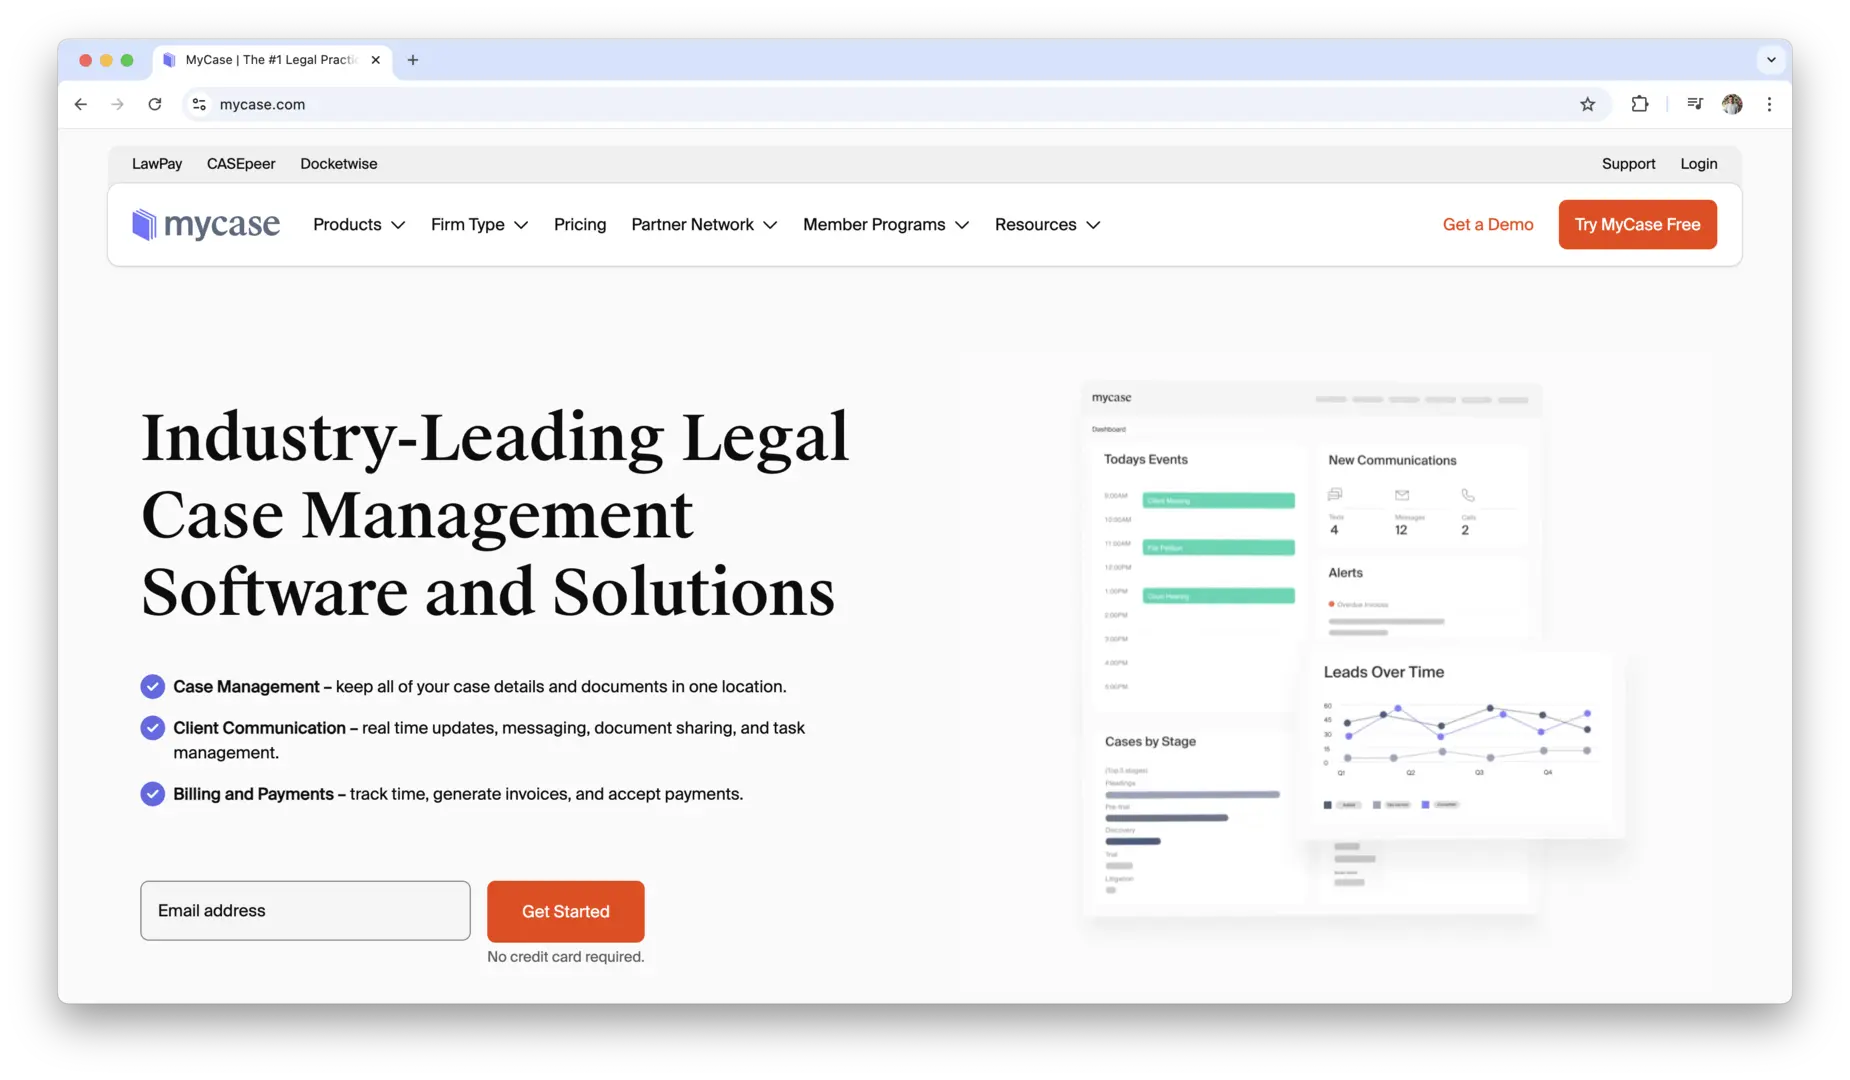Screen dimensions: 1850x1080
Task: View site information icon in the address bar
Action: 200,104
